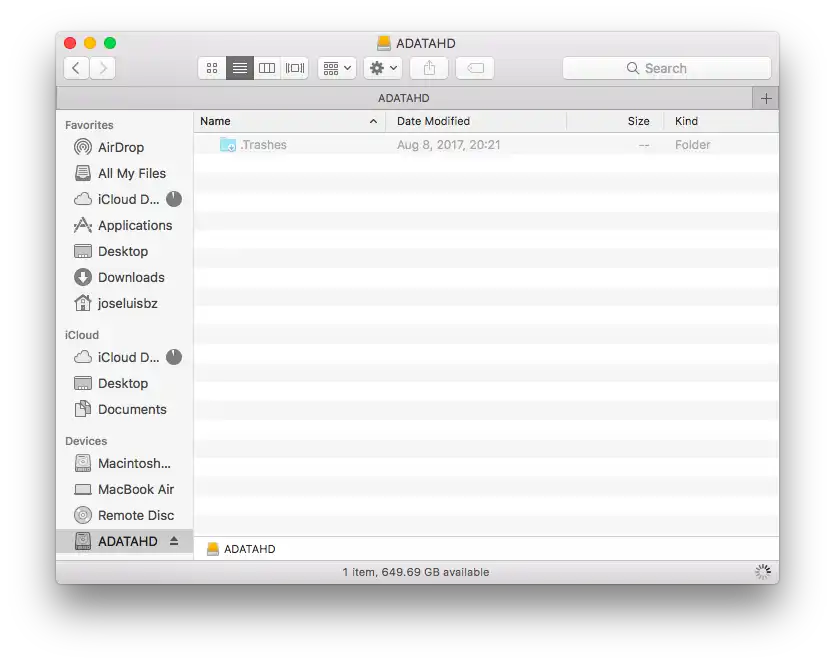835x664 pixels.
Task: Eject the ADATAHD drive
Action: [174, 542]
